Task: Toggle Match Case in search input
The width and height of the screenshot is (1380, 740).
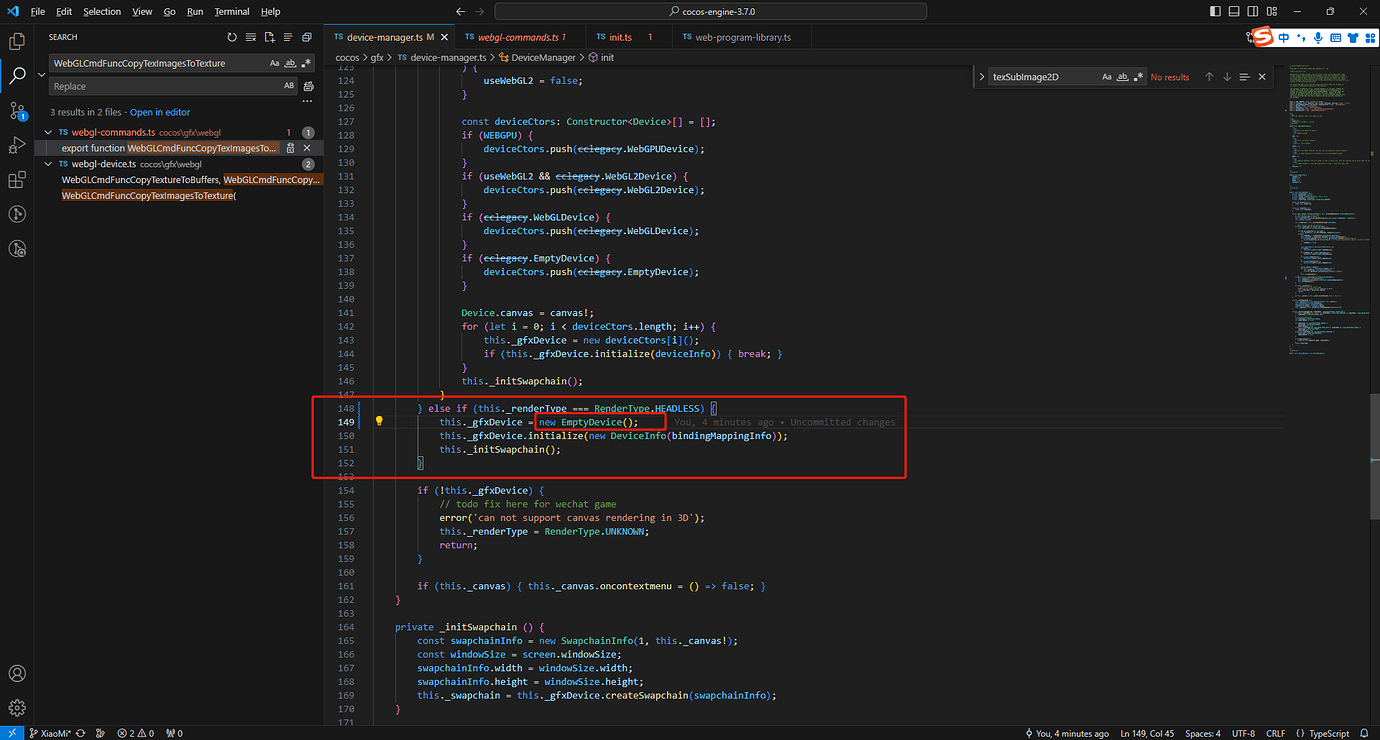Action: [273, 62]
